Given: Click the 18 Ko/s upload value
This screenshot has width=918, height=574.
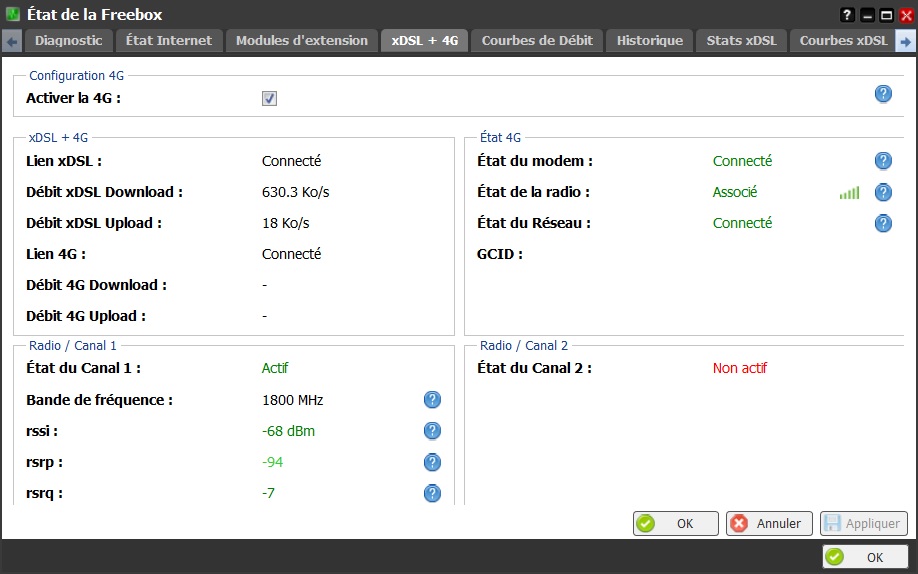Looking at the screenshot, I should [286, 223].
